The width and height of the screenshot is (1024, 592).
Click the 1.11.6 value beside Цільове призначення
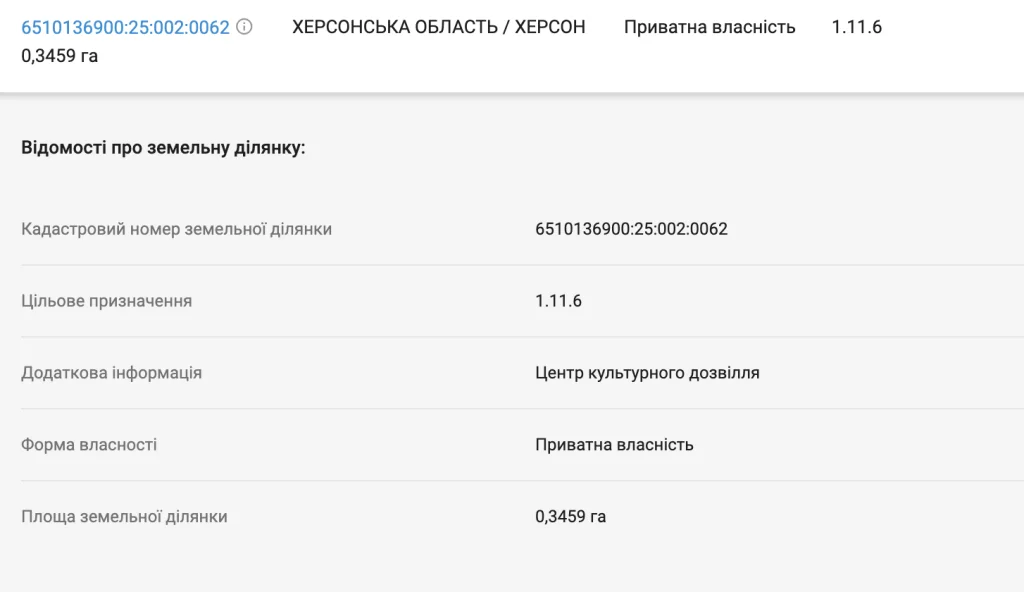[x=558, y=301]
